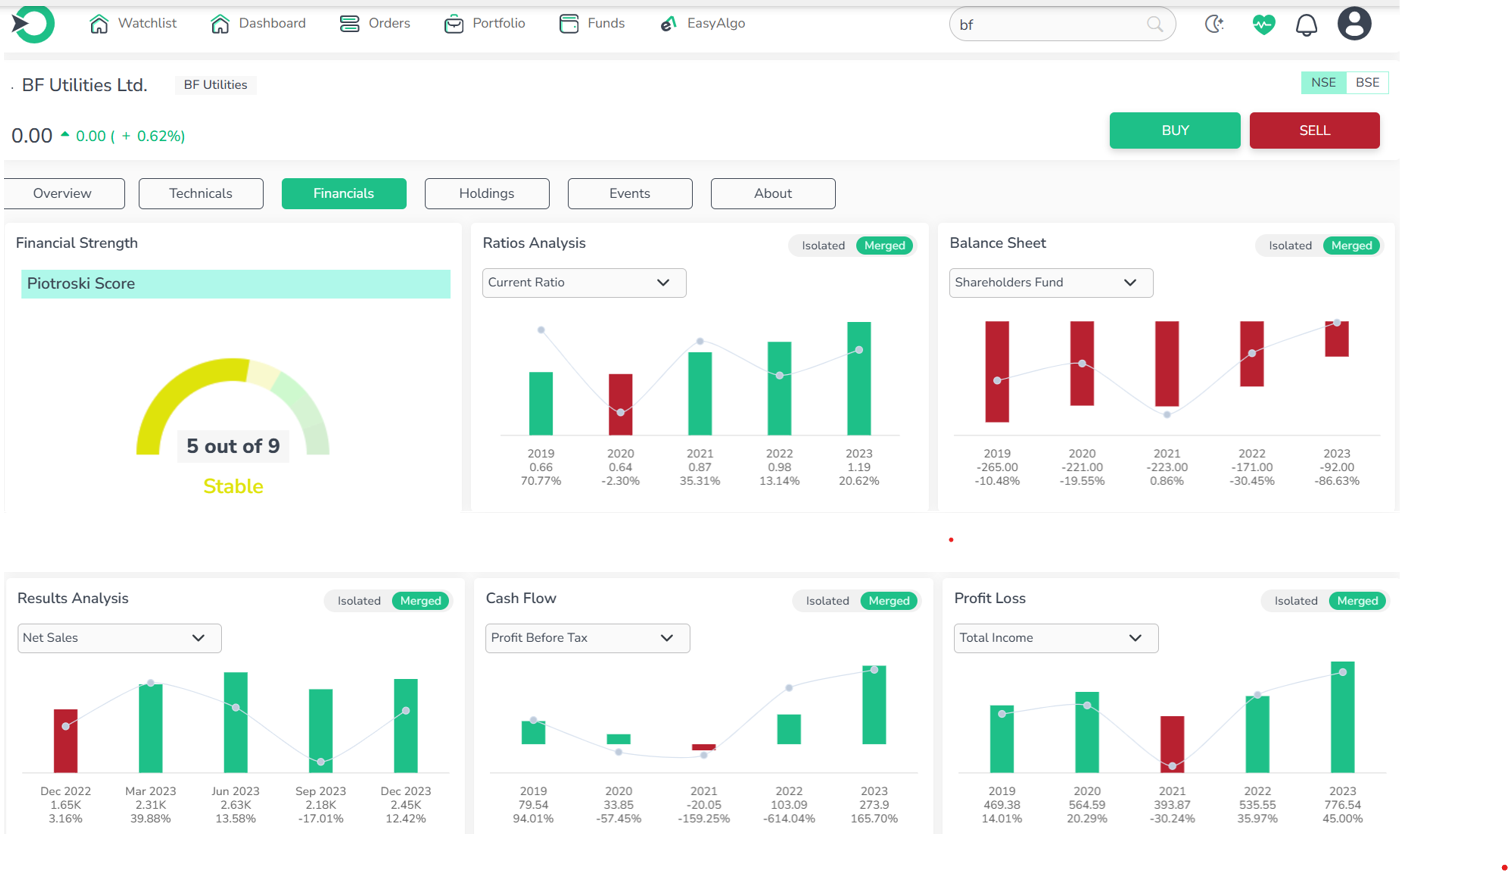1509x872 pixels.
Task: Click the 2023 Current Ratio bar
Action: point(859,379)
